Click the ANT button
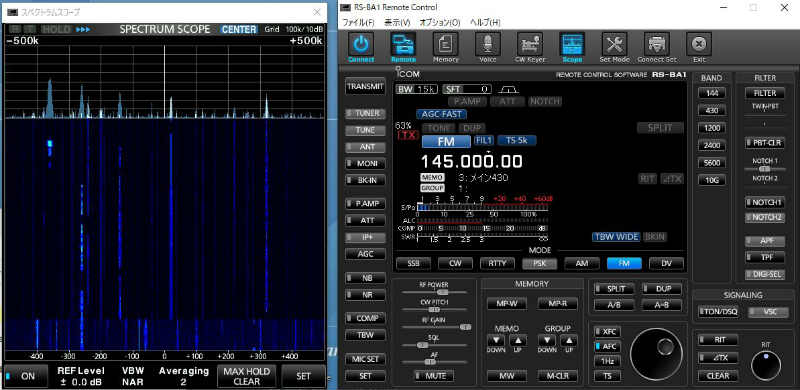This screenshot has height=390, width=800. point(365,147)
